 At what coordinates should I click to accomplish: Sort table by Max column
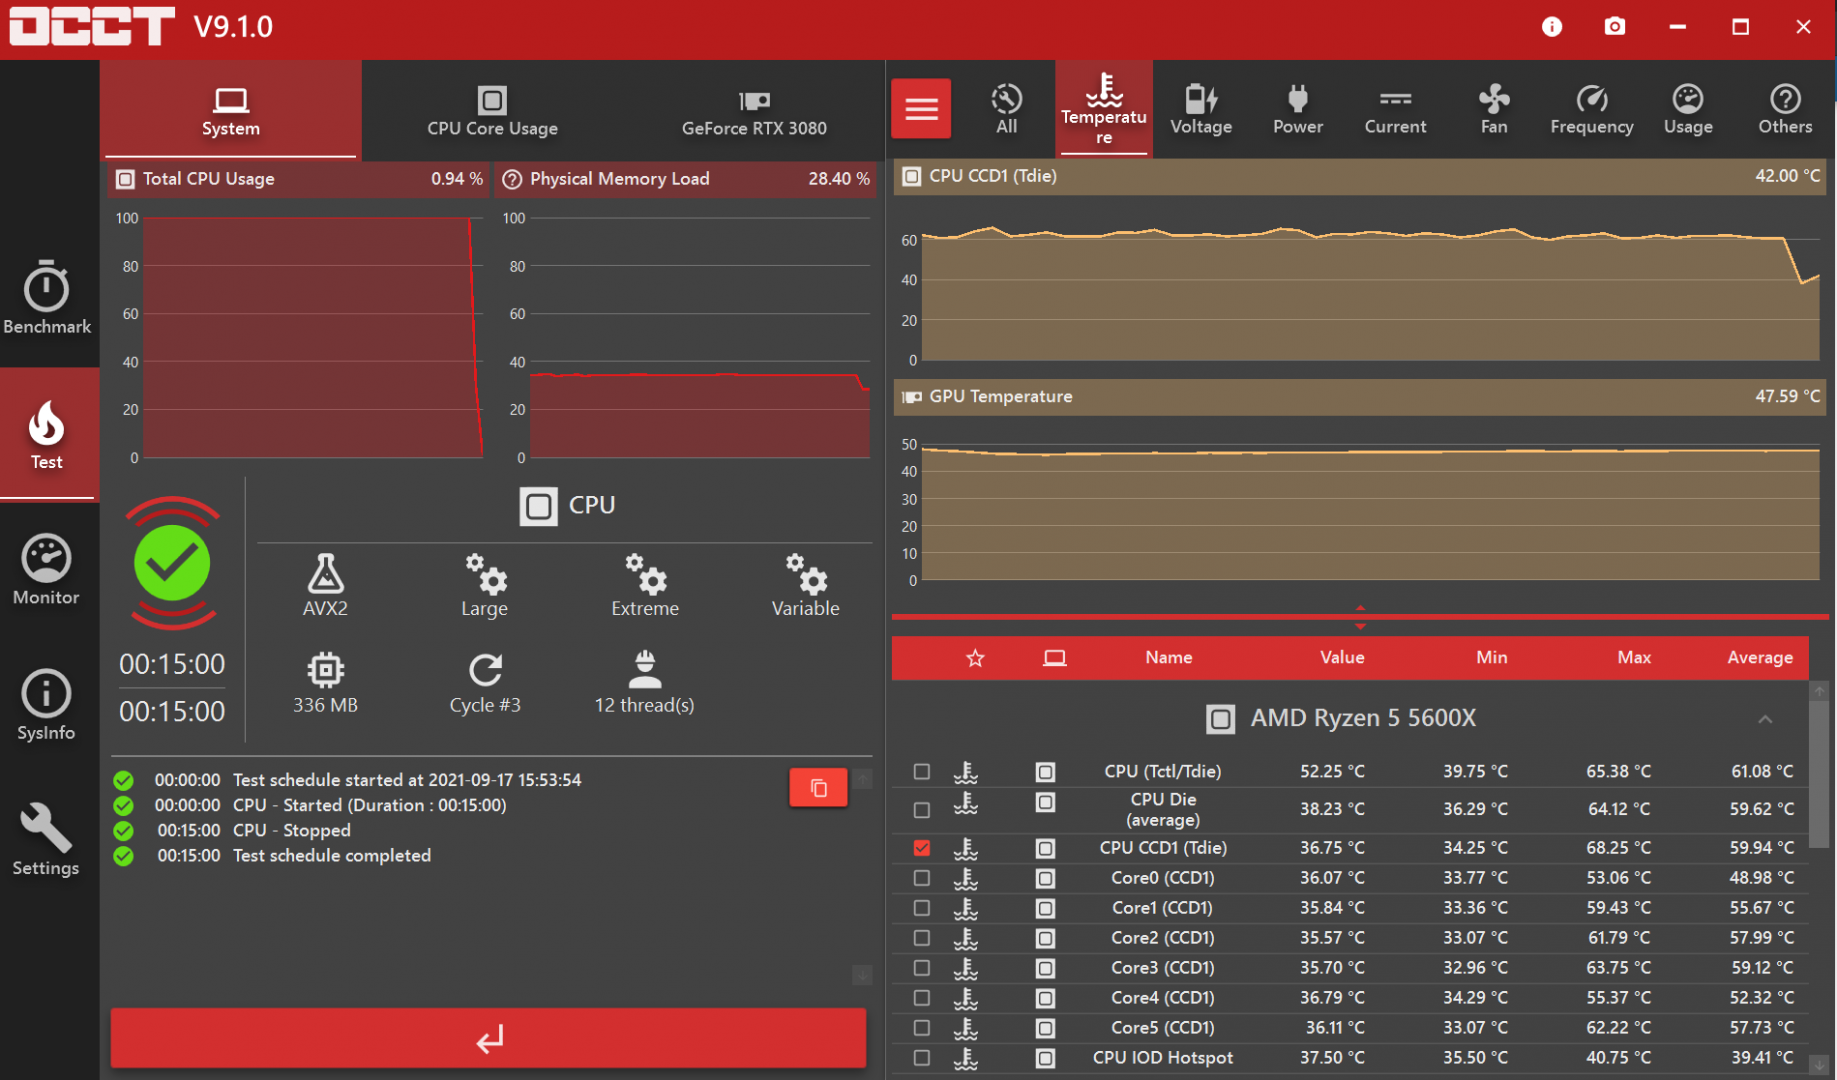1634,658
